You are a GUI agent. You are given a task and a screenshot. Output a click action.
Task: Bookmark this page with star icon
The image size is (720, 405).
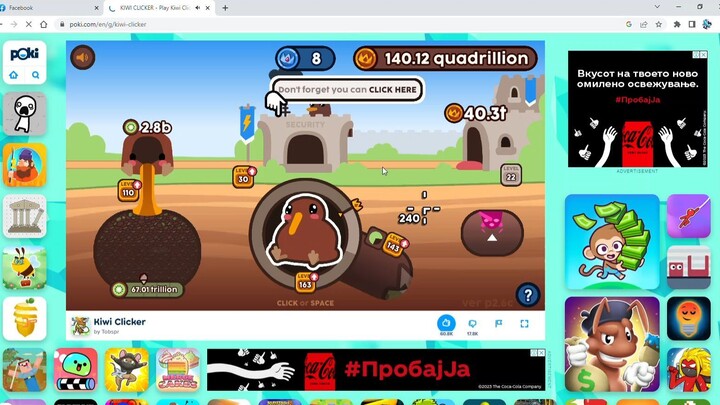658,24
